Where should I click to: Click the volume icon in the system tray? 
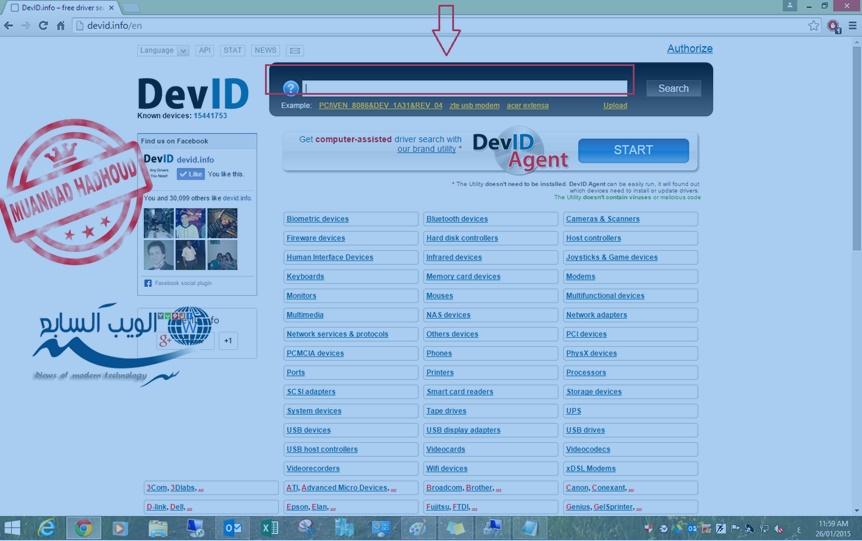click(778, 529)
